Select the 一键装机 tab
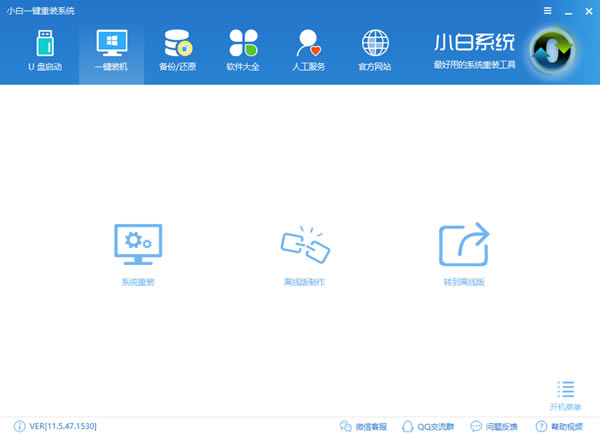The width and height of the screenshot is (600, 436). point(111,51)
